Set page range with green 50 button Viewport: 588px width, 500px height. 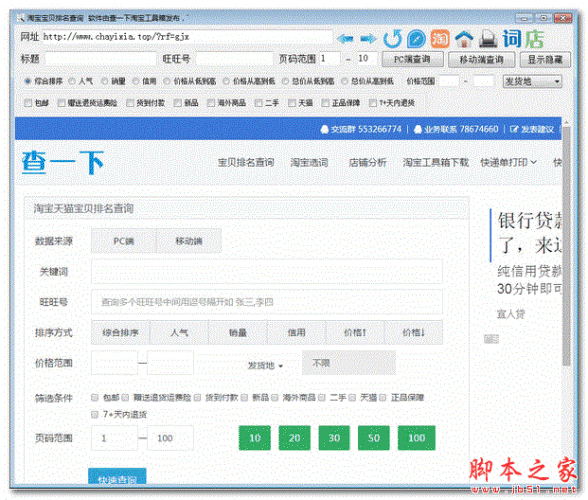tap(374, 438)
